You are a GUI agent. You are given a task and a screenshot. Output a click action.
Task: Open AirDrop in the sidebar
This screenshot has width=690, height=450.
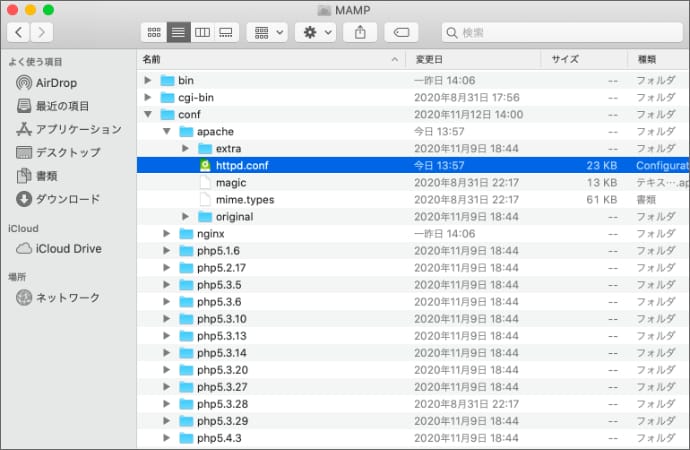click(56, 83)
